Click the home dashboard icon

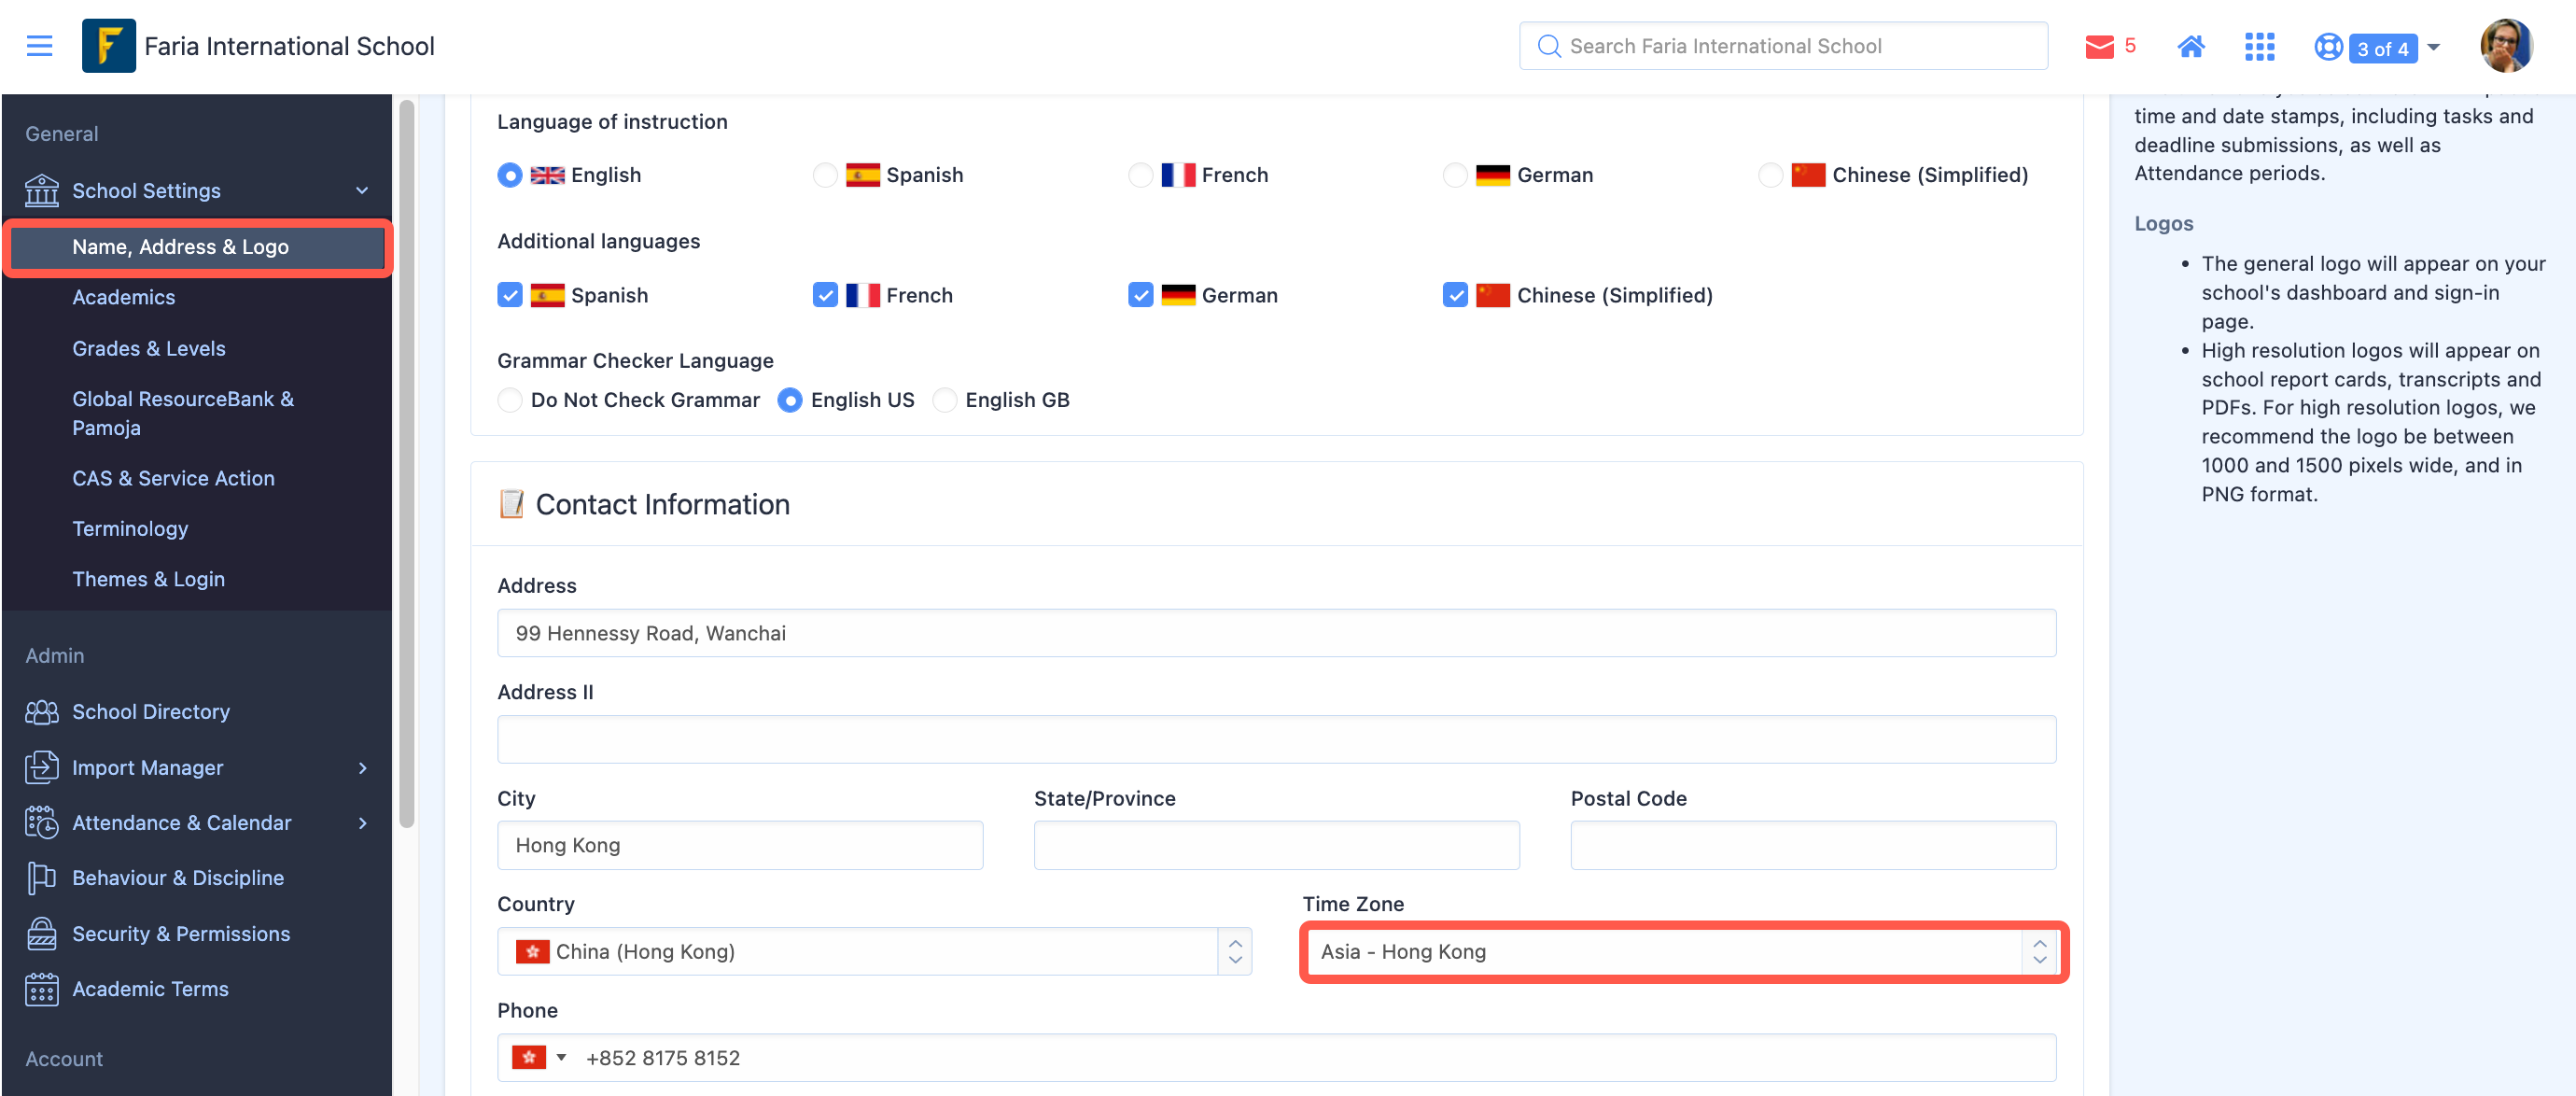2191,46
